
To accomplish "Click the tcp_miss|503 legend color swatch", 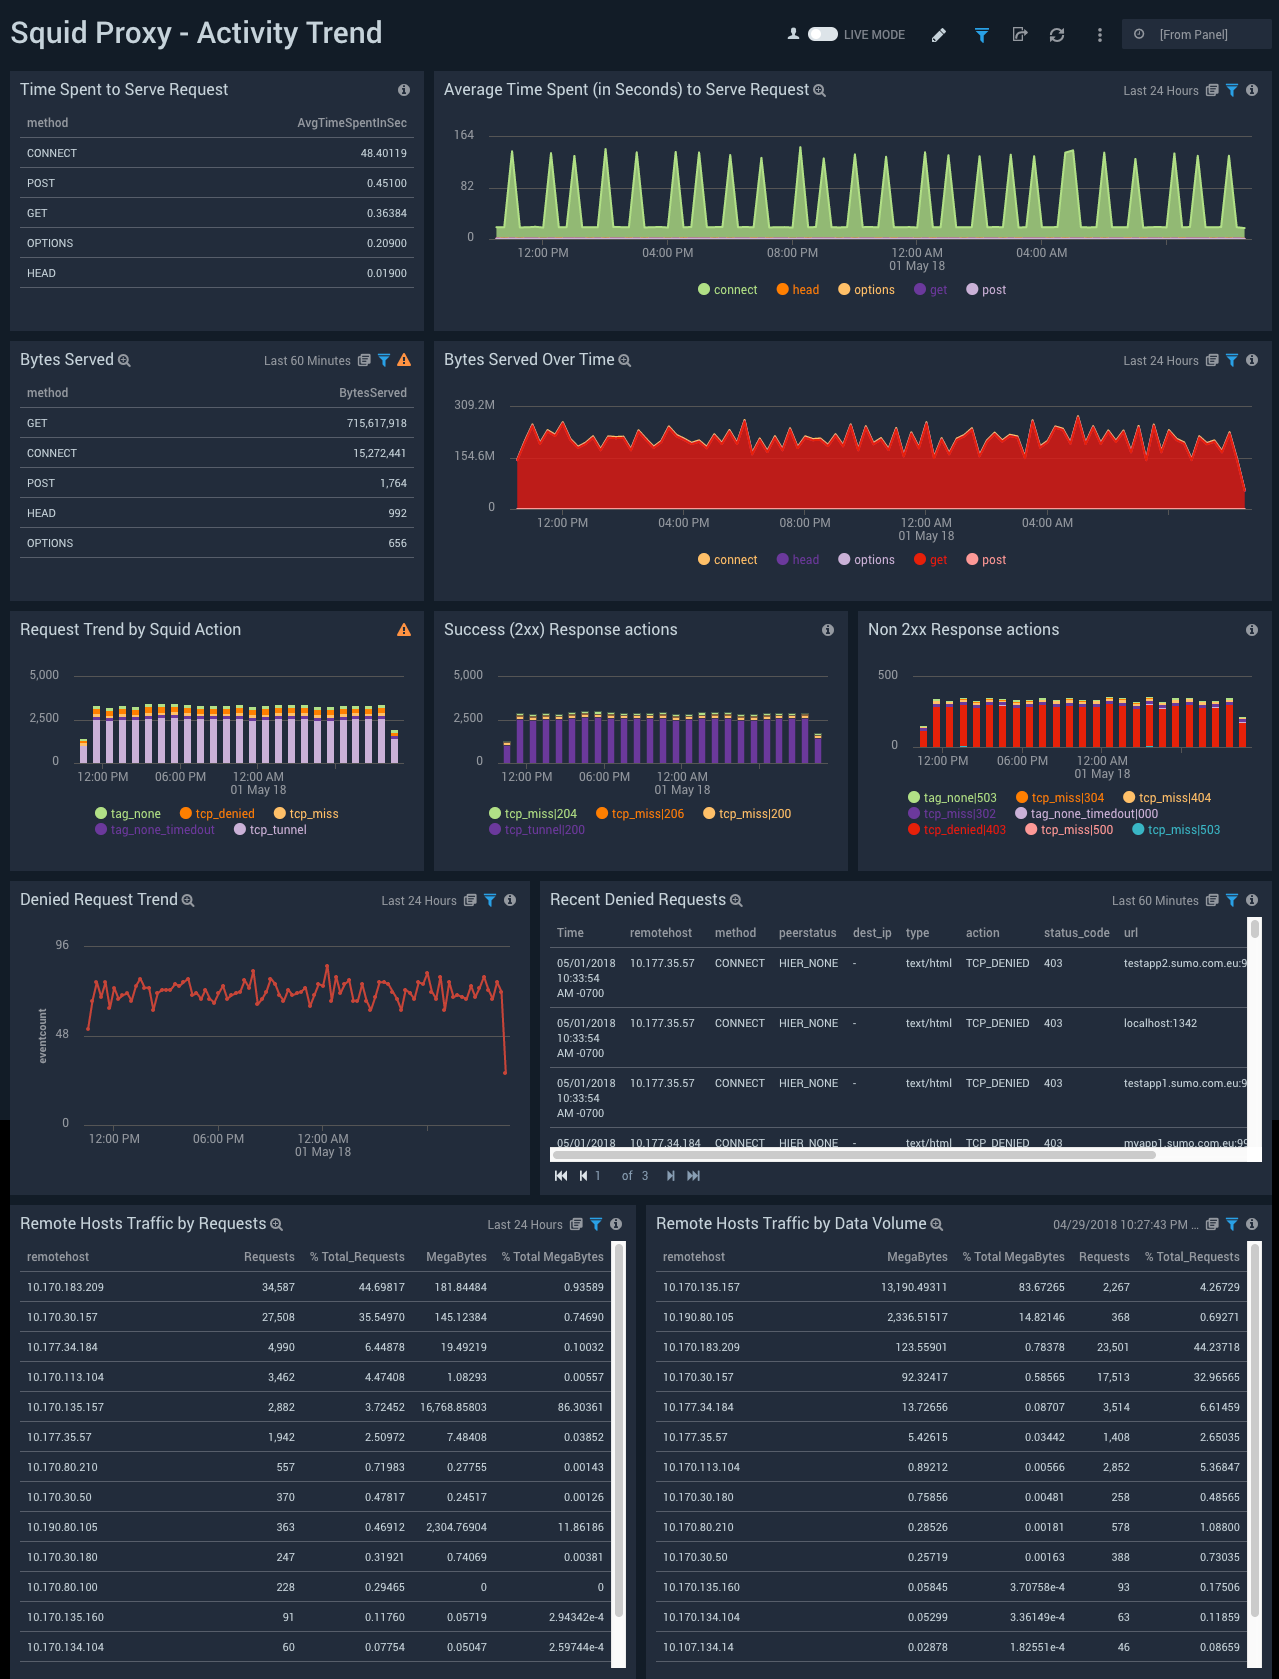I will pyautogui.click(x=1138, y=830).
